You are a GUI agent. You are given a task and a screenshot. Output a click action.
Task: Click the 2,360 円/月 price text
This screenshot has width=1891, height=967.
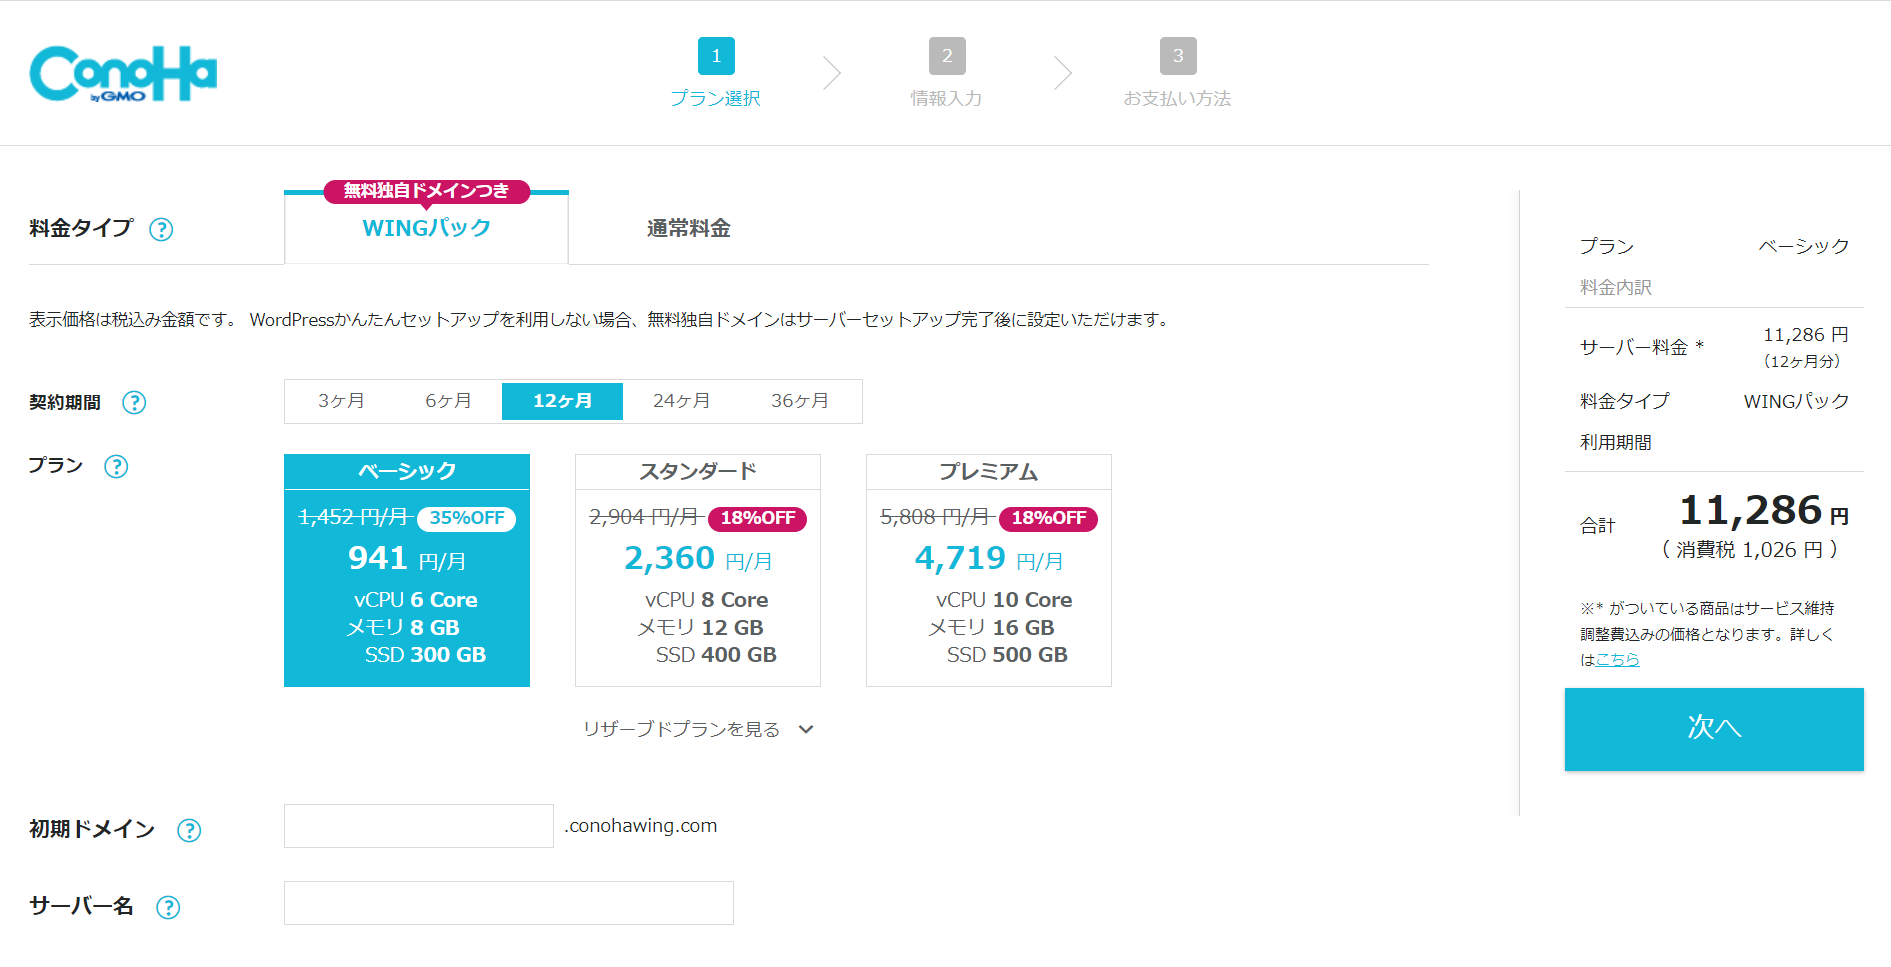click(698, 558)
